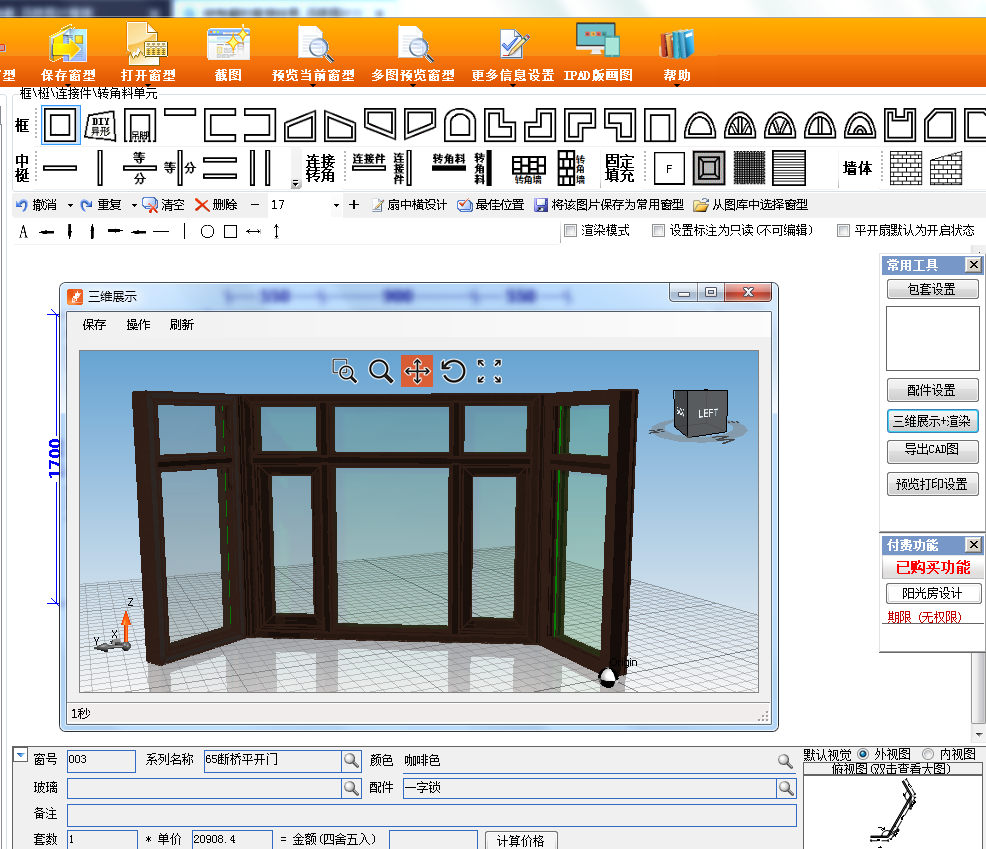Click 扇中横设计 toolbar item
The height and width of the screenshot is (849, 986).
409,205
